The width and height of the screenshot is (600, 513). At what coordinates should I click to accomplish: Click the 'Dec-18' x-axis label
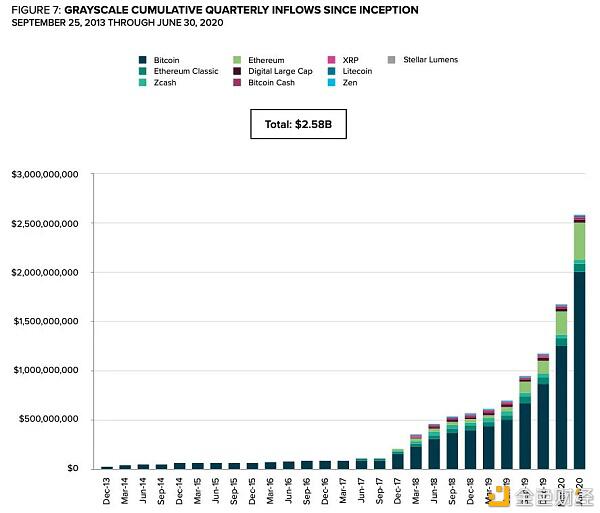pyautogui.click(x=470, y=491)
